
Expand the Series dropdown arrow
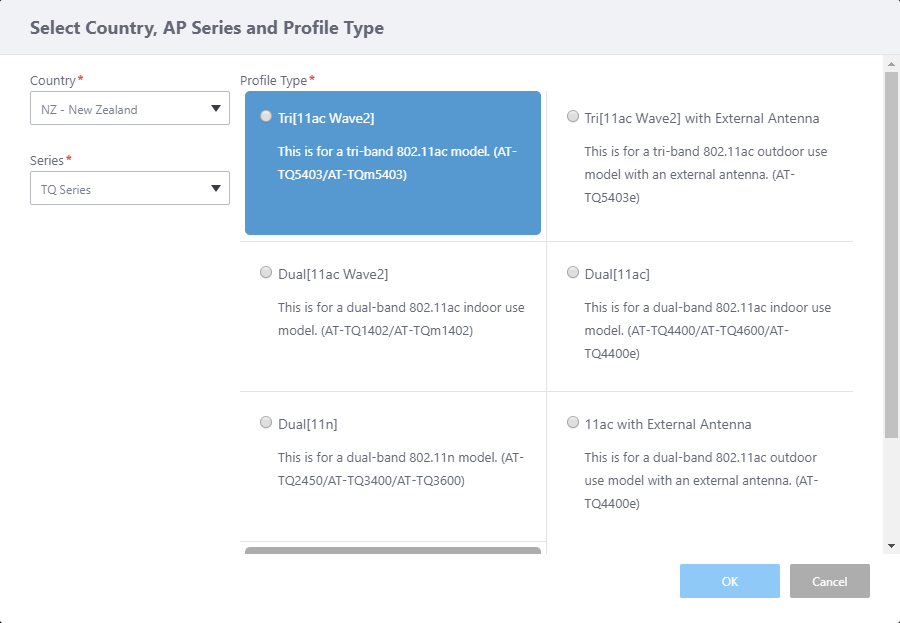(x=216, y=188)
